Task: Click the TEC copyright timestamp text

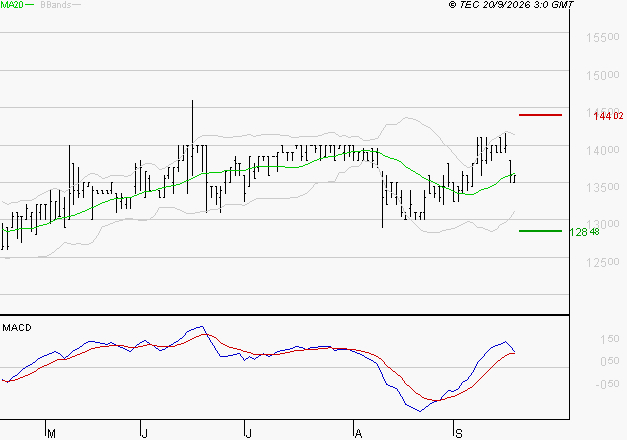Action: coord(511,5)
